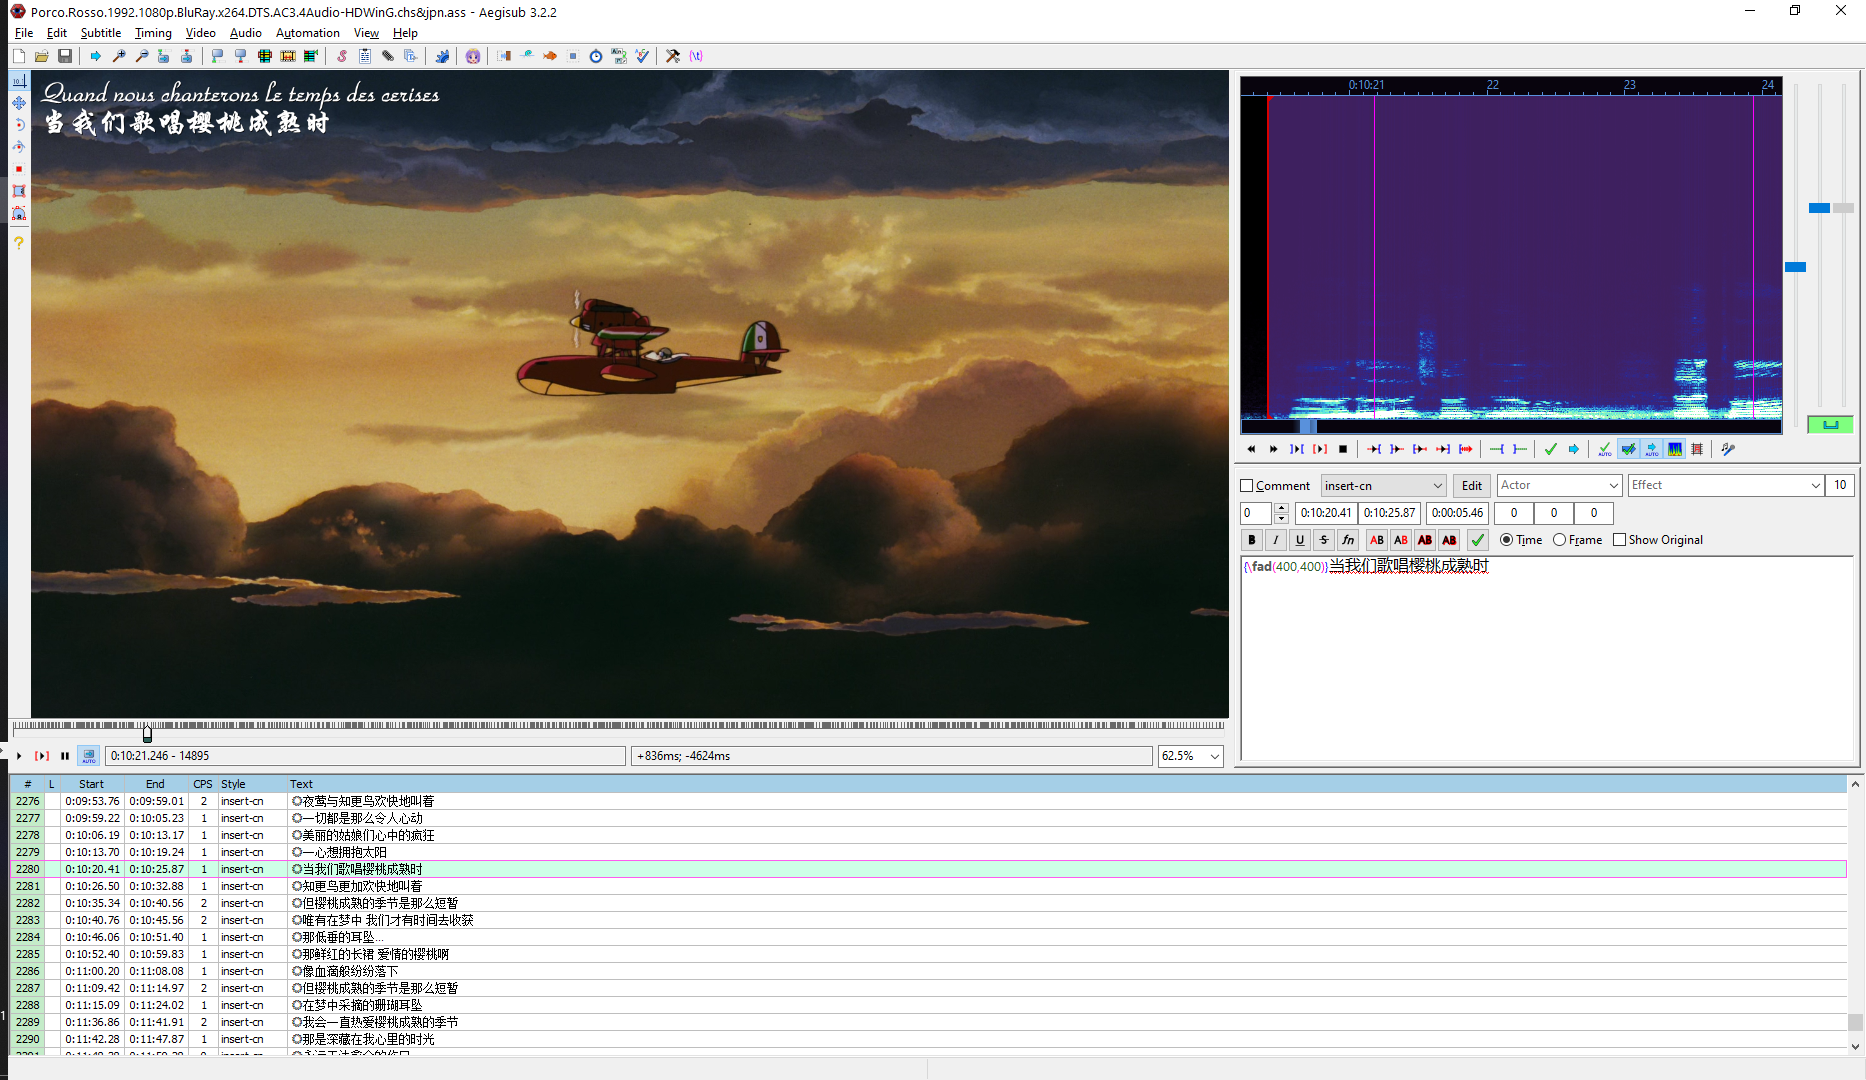This screenshot has width=1866, height=1080.
Task: Select the drag subtitles tool
Action: 19,103
